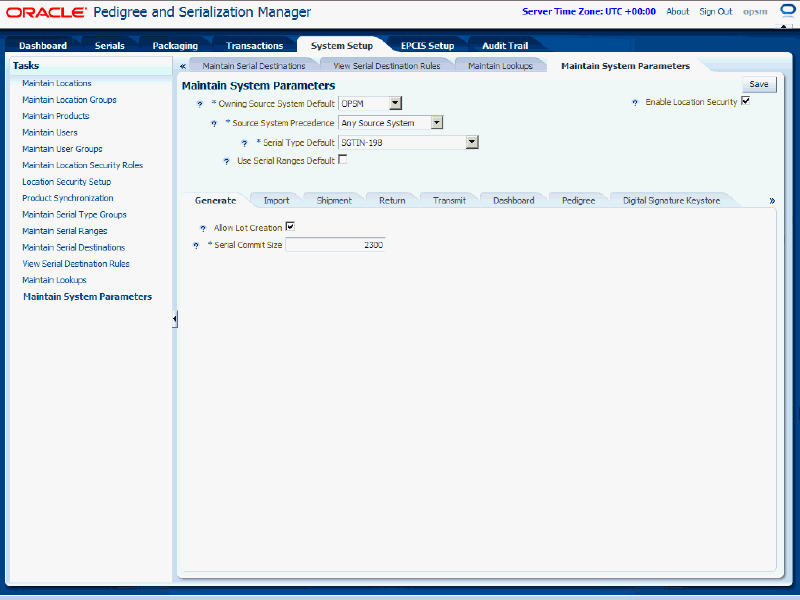Image resolution: width=800 pixels, height=600 pixels.
Task: Open Maintain Serial Destinations task link
Action: pyautogui.click(x=73, y=247)
